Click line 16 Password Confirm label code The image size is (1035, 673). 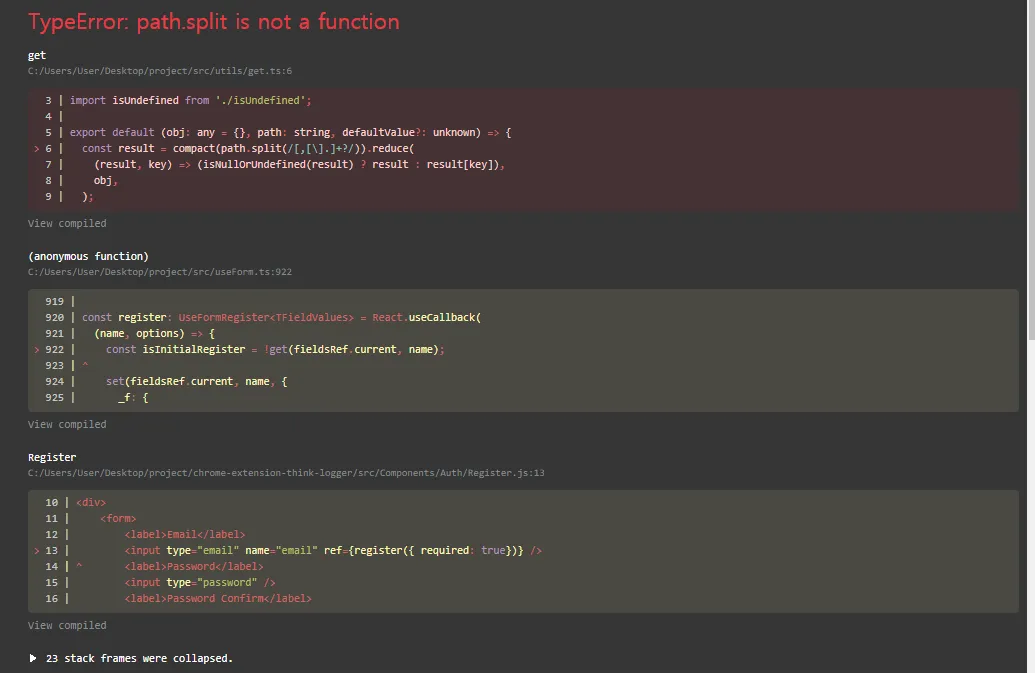click(x=218, y=598)
